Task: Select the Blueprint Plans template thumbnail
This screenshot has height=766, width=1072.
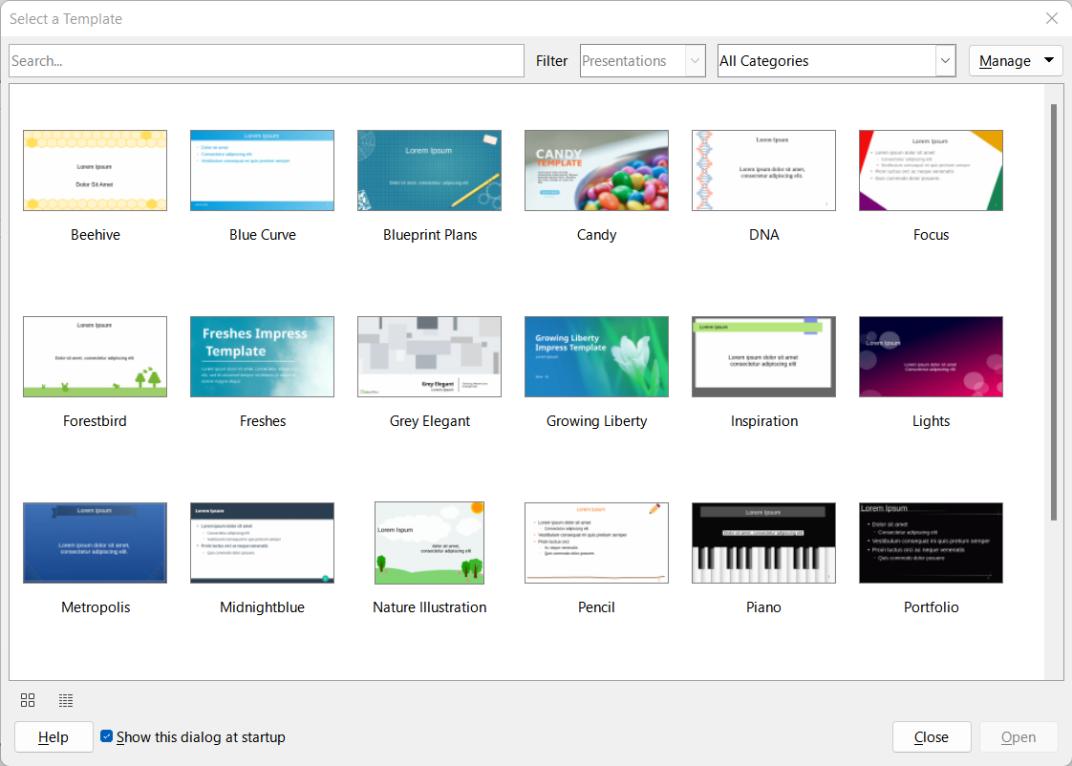Action: [x=429, y=170]
